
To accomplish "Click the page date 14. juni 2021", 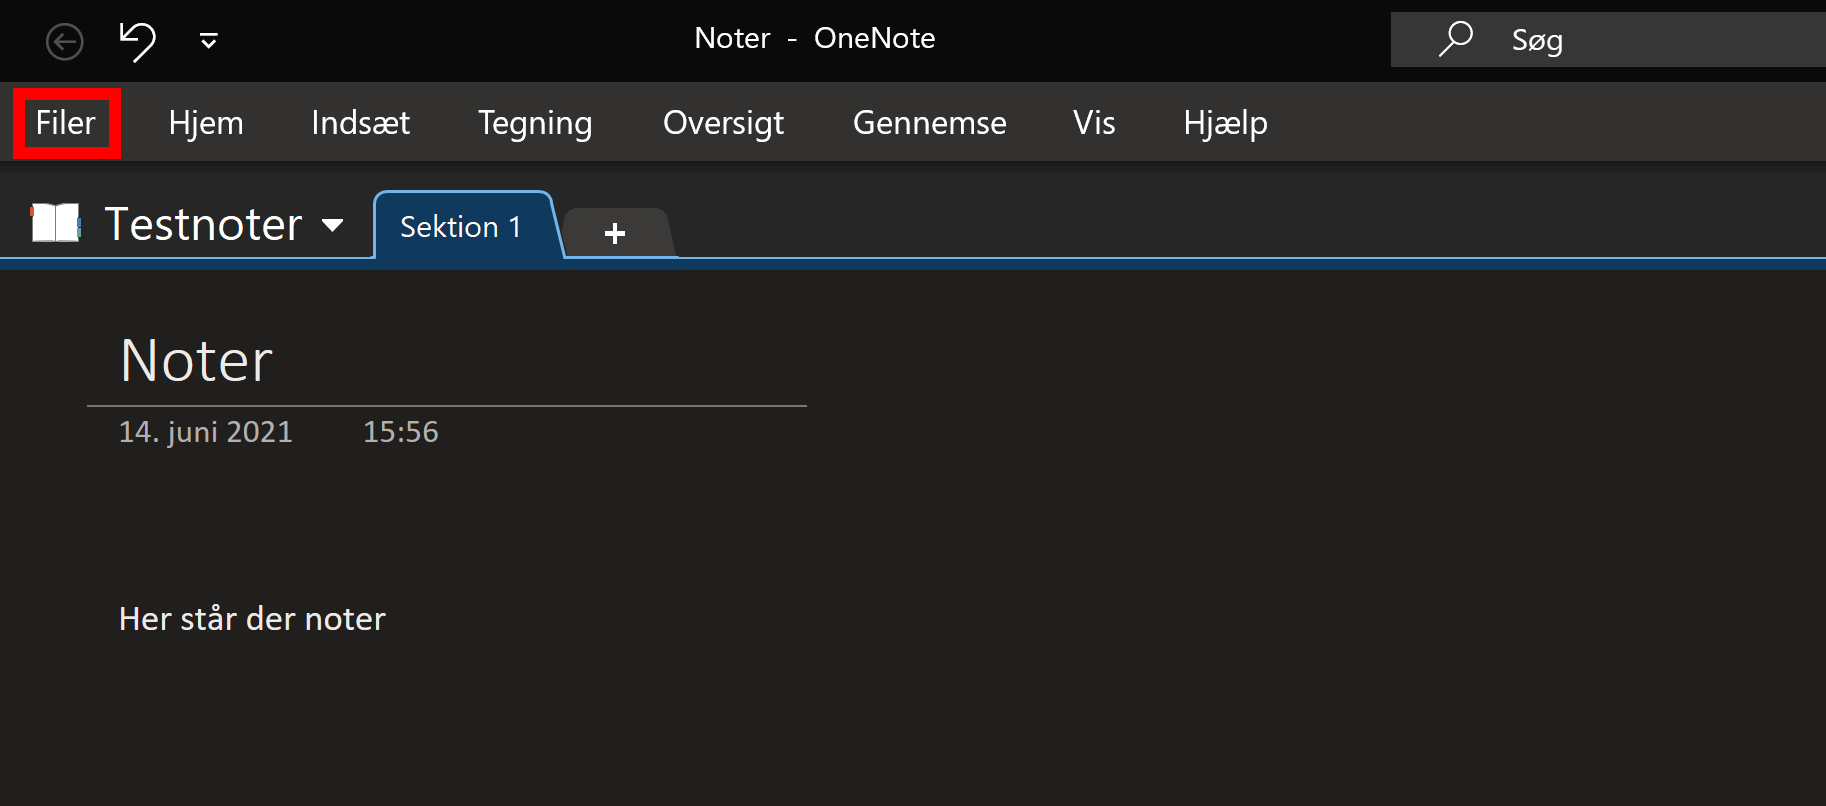I will (x=206, y=432).
